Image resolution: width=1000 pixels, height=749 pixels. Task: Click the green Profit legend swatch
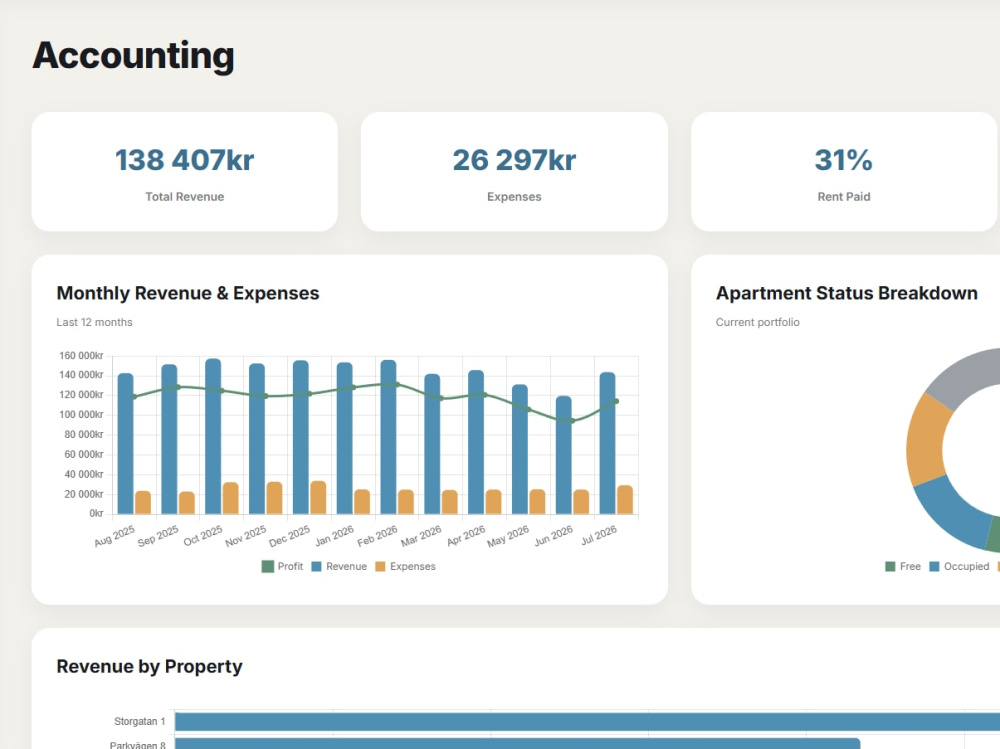(x=268, y=567)
